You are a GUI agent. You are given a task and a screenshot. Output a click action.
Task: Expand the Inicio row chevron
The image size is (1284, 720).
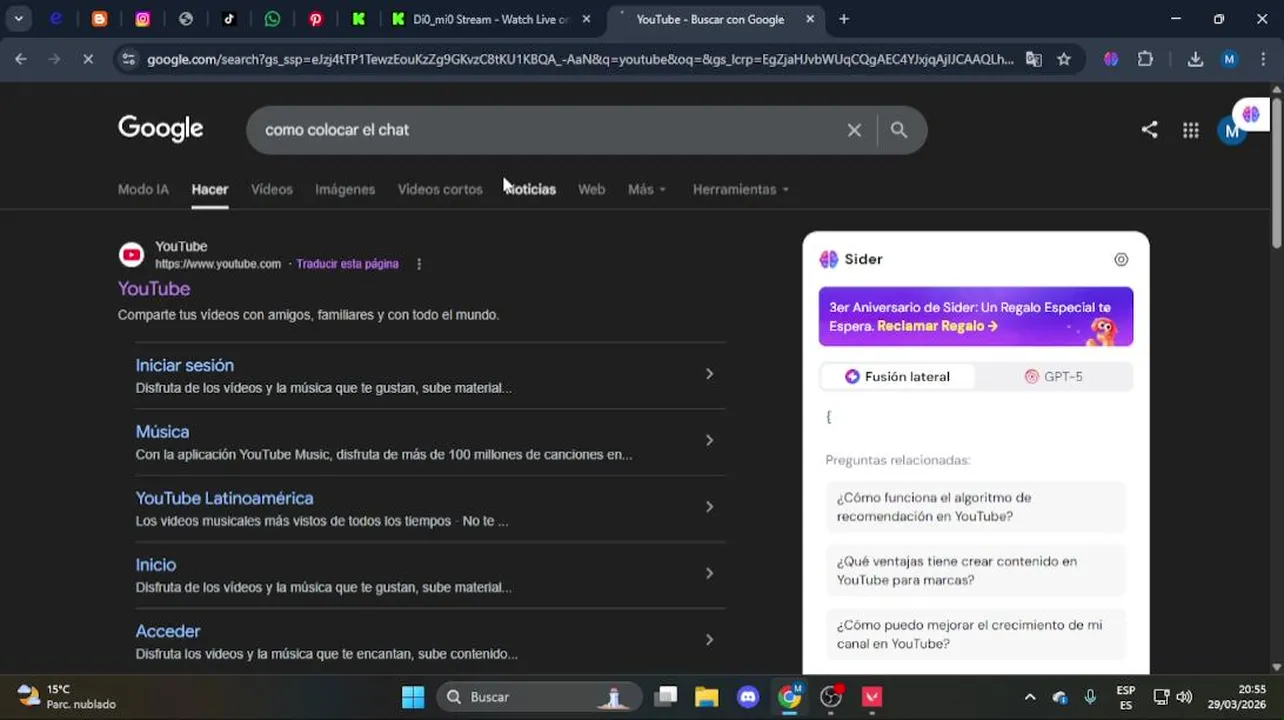click(710, 573)
